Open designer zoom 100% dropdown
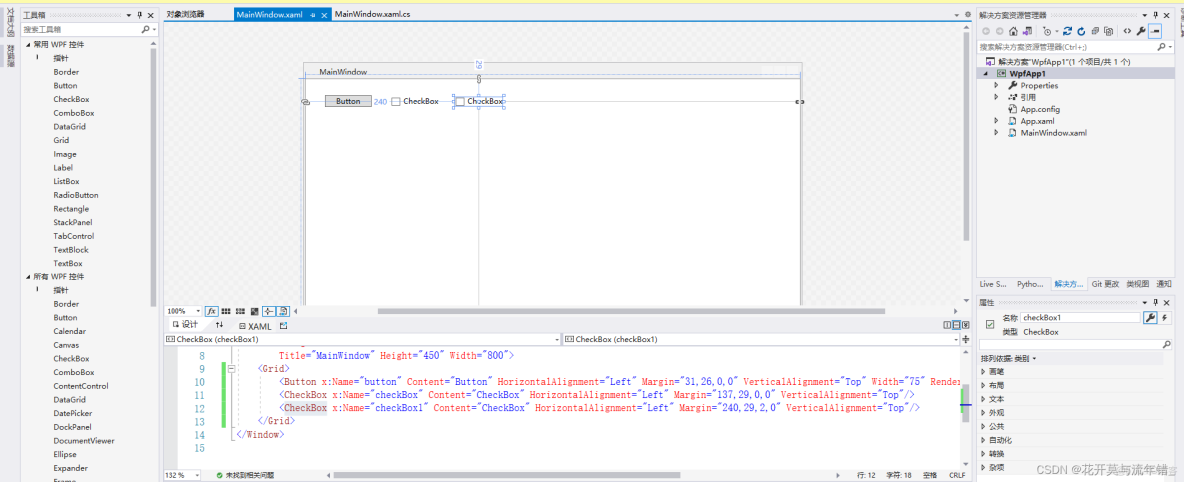The height and width of the screenshot is (482, 1184). tap(199, 311)
